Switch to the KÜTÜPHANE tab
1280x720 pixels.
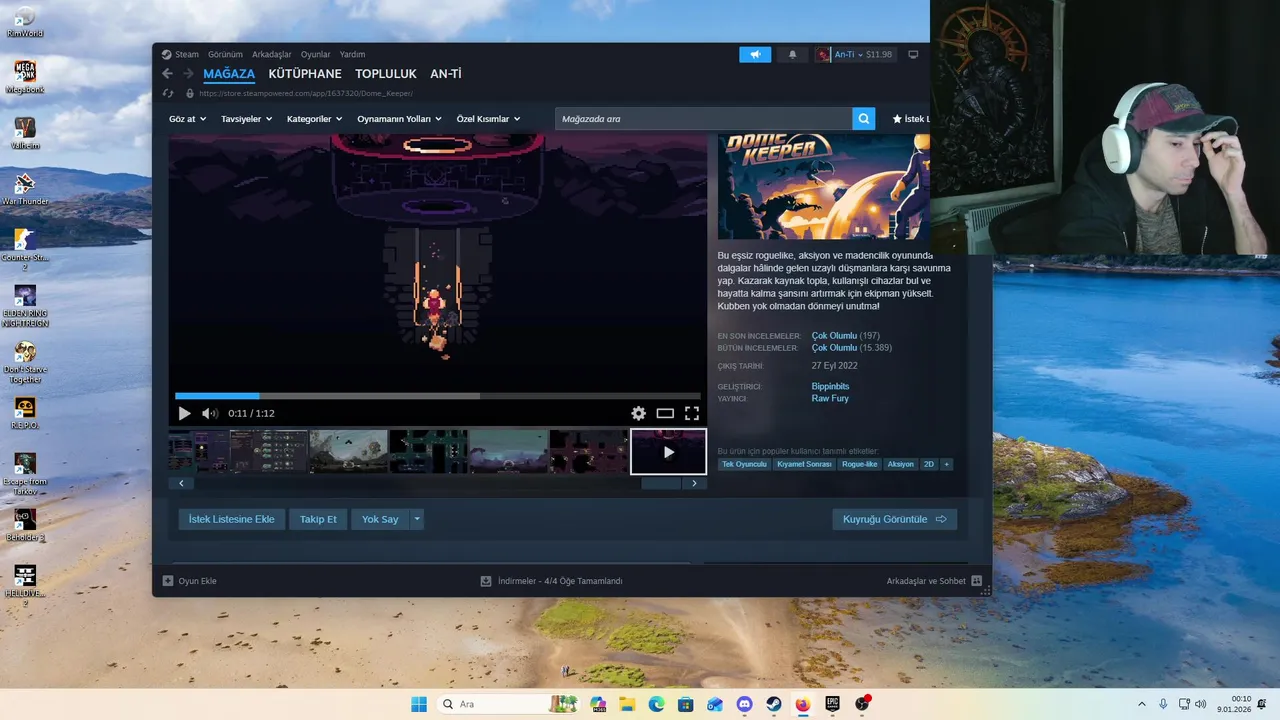[x=305, y=74]
